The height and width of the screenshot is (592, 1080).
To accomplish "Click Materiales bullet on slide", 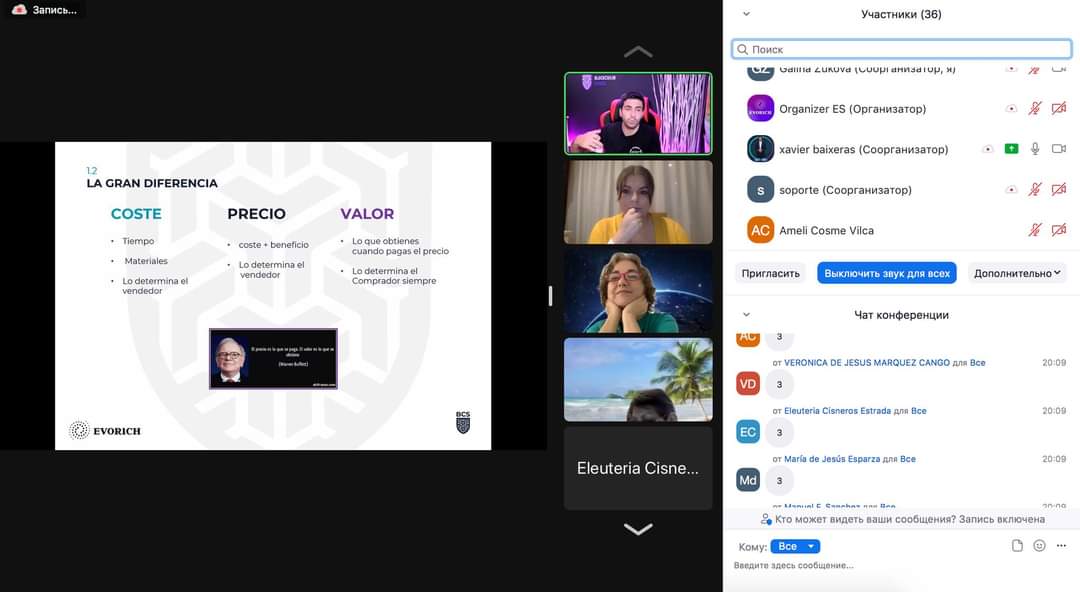I will pos(146,261).
